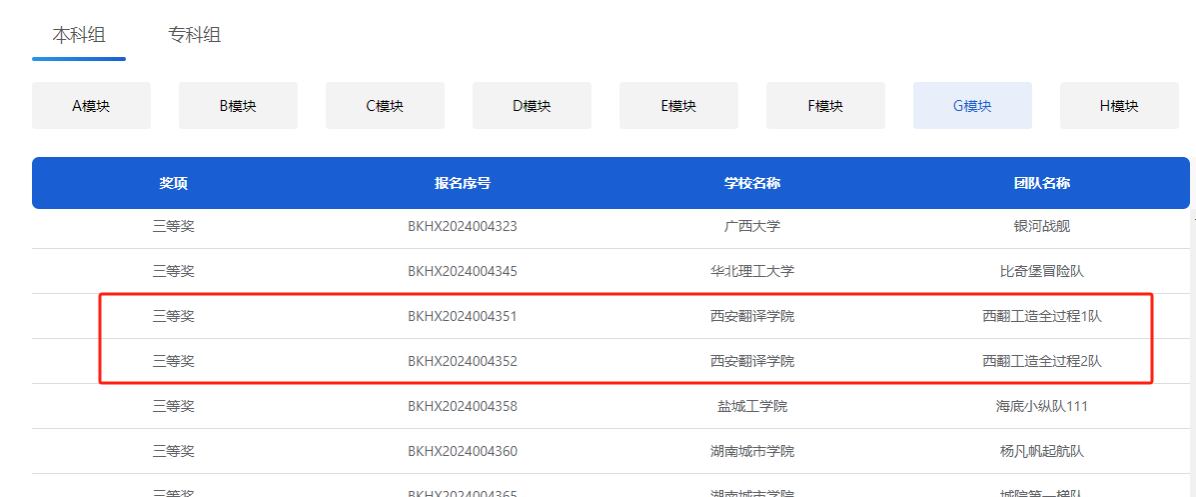
Task: Select team name 西翻工造全过程1队
Action: [1042, 316]
